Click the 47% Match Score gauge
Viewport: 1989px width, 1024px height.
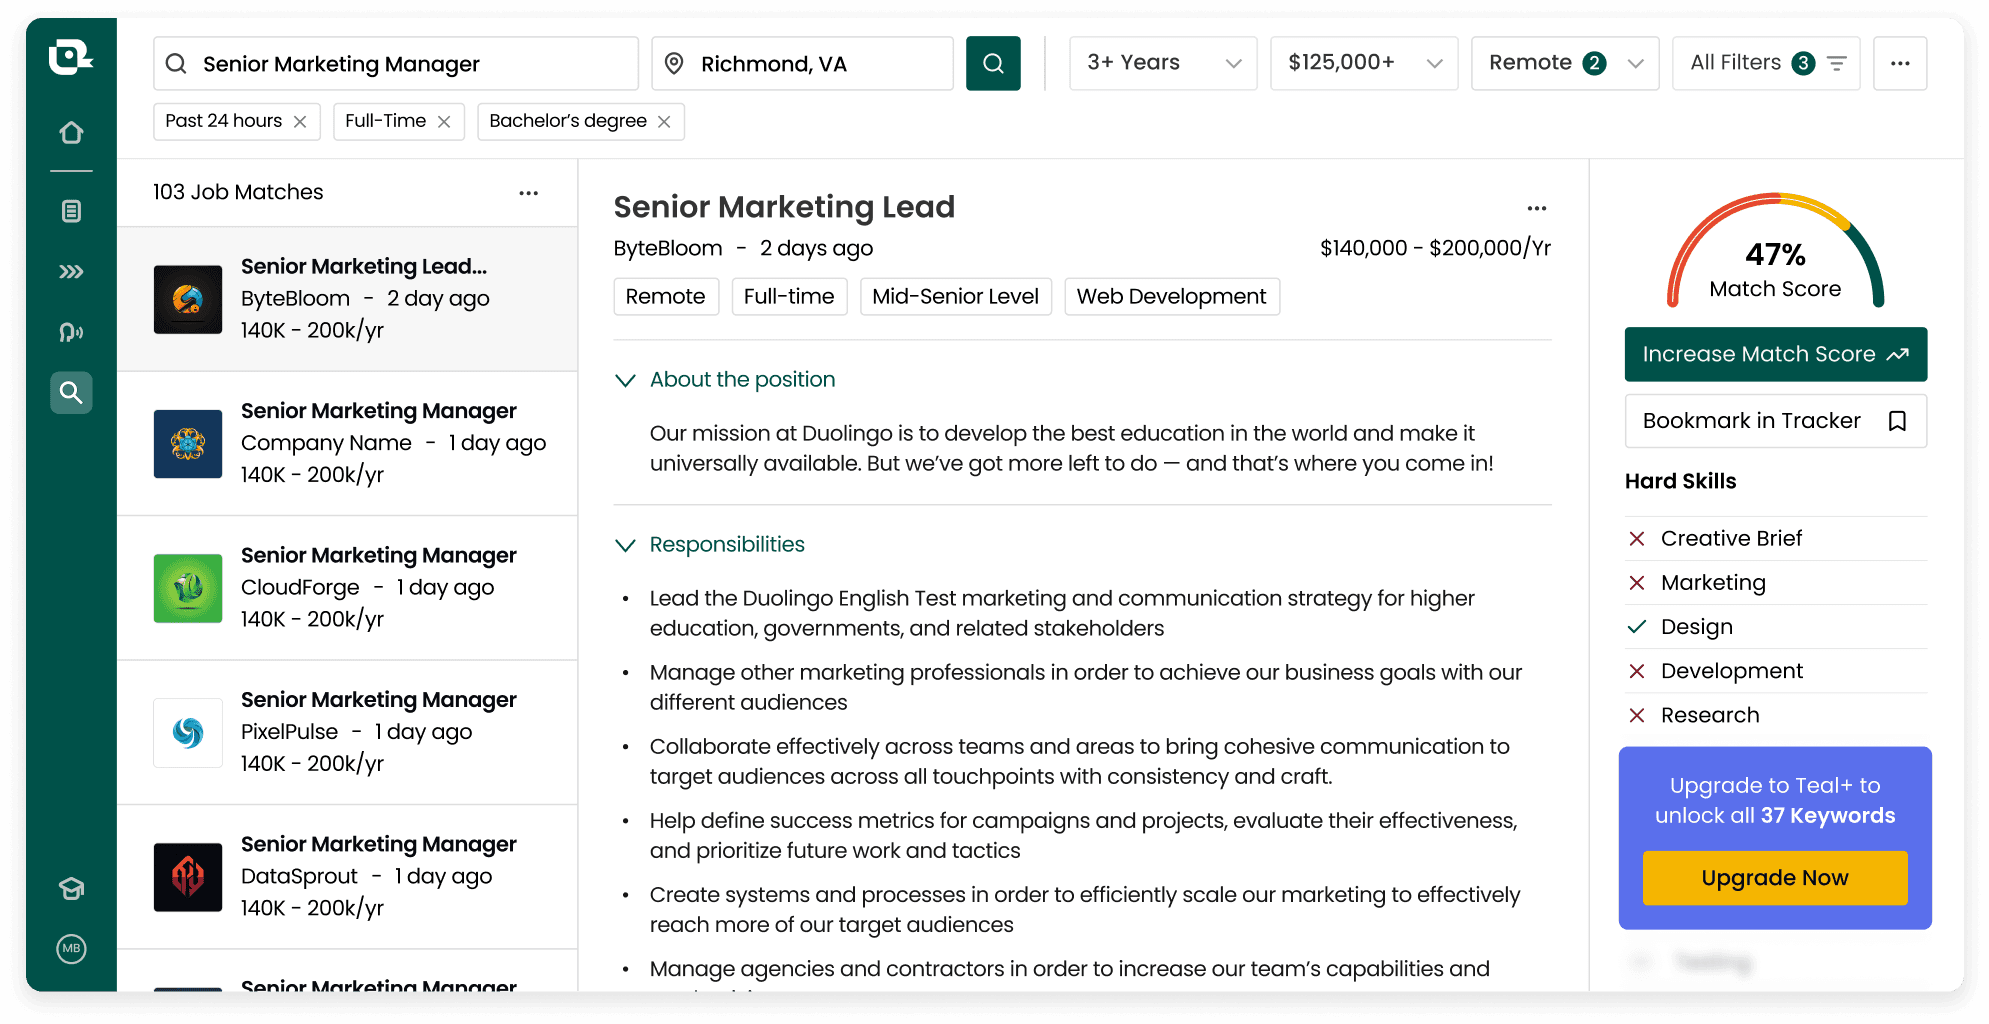point(1776,250)
